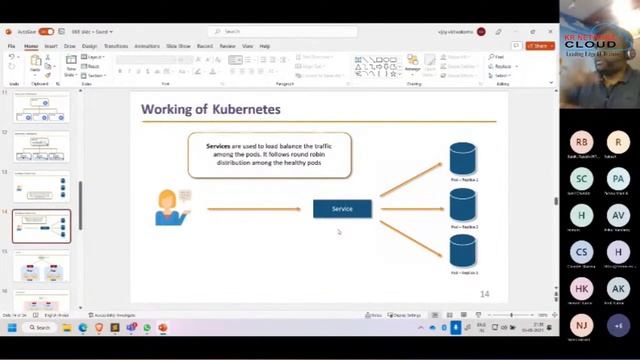Click the Copy icon
This screenshot has height=360, width=640.
click(x=48, y=67)
